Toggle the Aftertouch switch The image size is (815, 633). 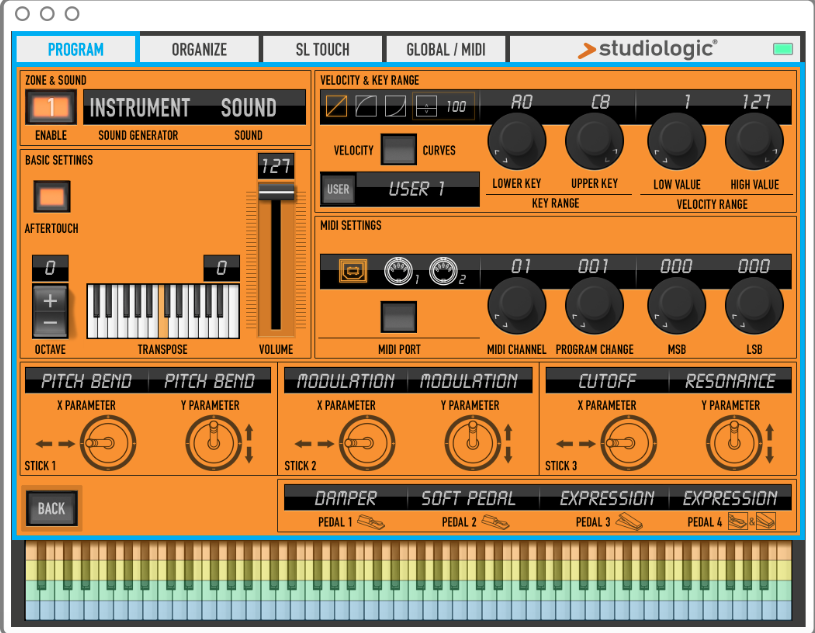pyautogui.click(x=51, y=197)
